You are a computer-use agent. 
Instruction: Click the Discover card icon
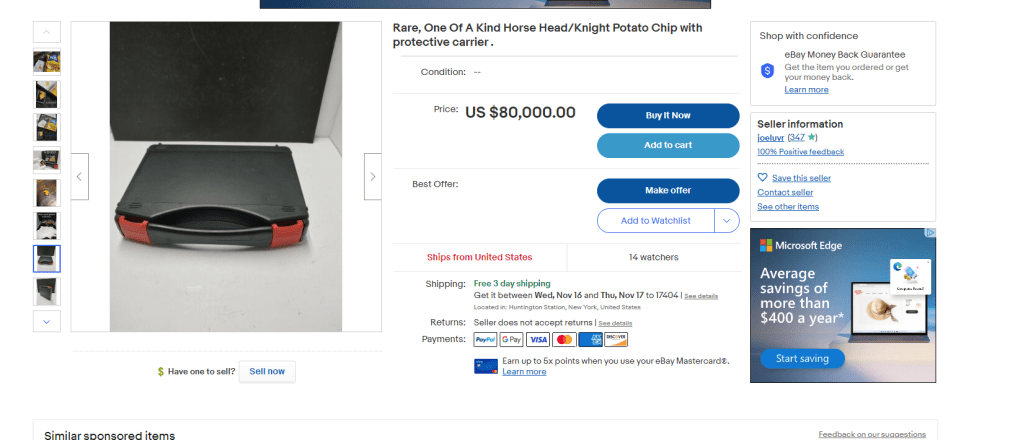tap(616, 340)
